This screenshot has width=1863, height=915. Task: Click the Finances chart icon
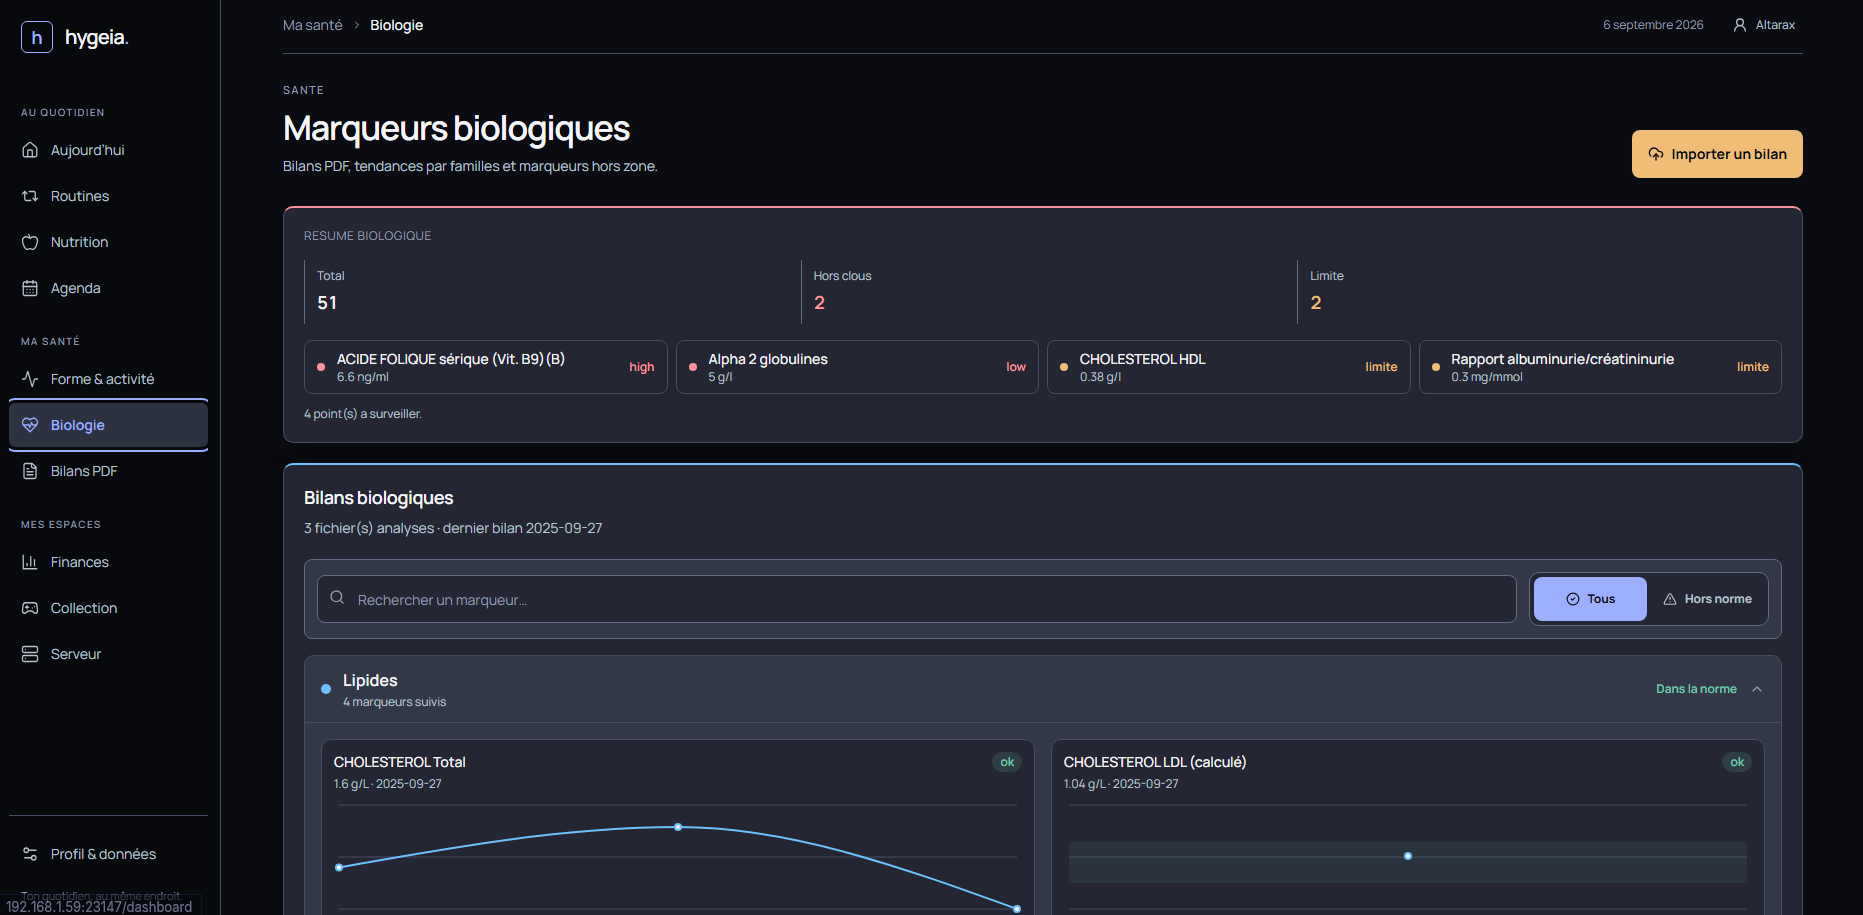[30, 562]
